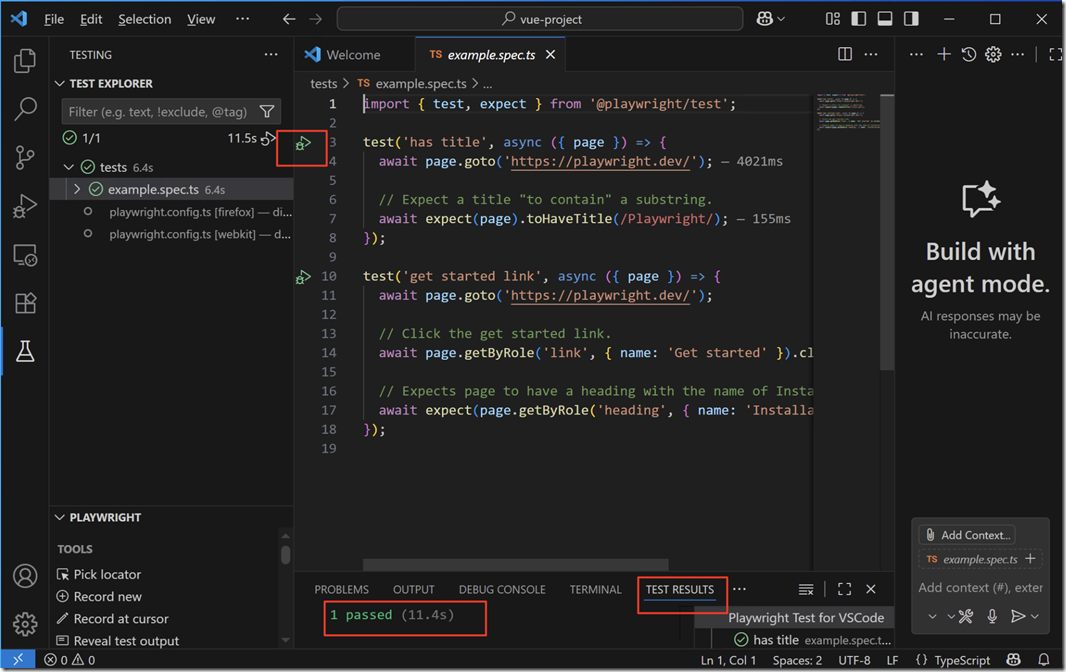
Task: Toggle bottom panel visibility in title bar
Action: click(884, 19)
